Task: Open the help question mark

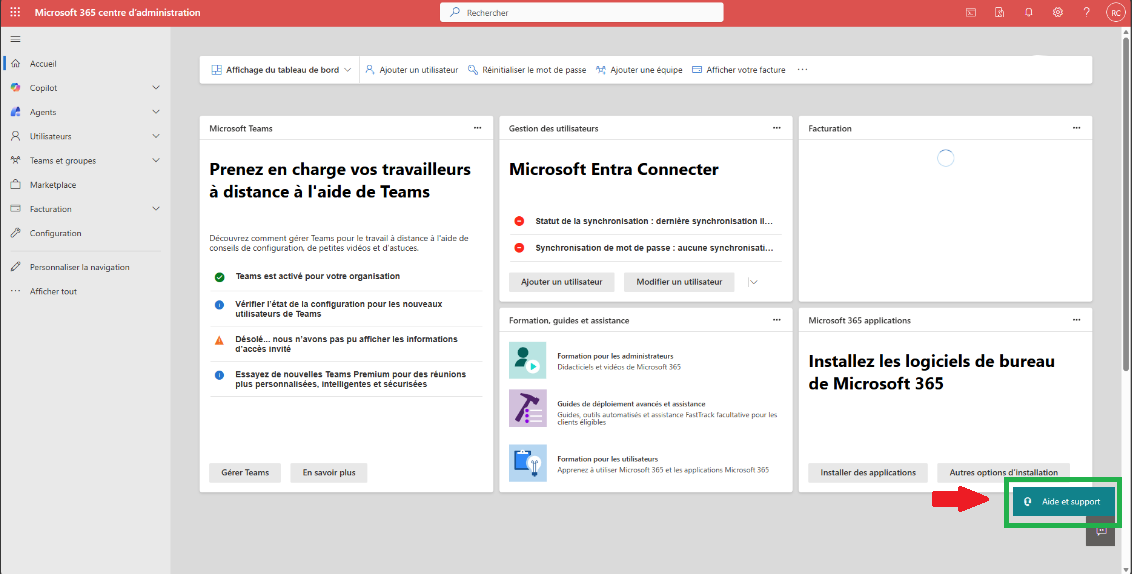Action: tap(1087, 12)
